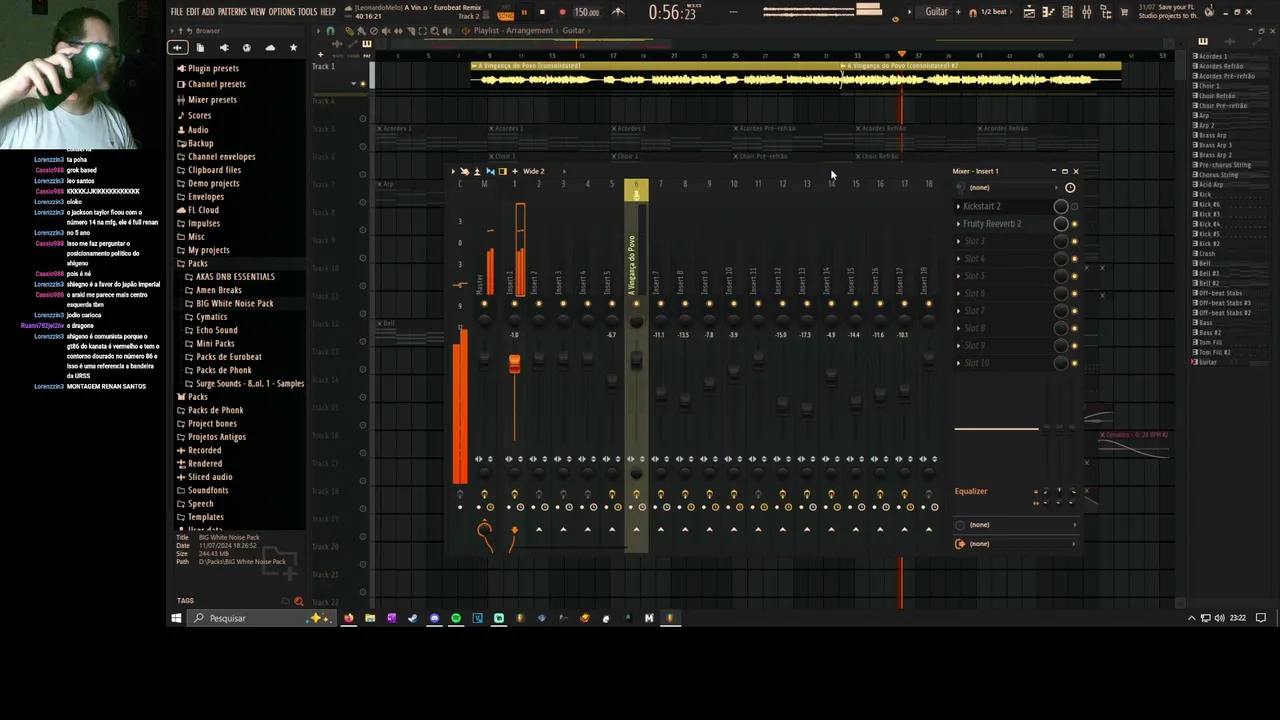Open the Cymatics pack folder
1280x720 pixels.
click(211, 317)
